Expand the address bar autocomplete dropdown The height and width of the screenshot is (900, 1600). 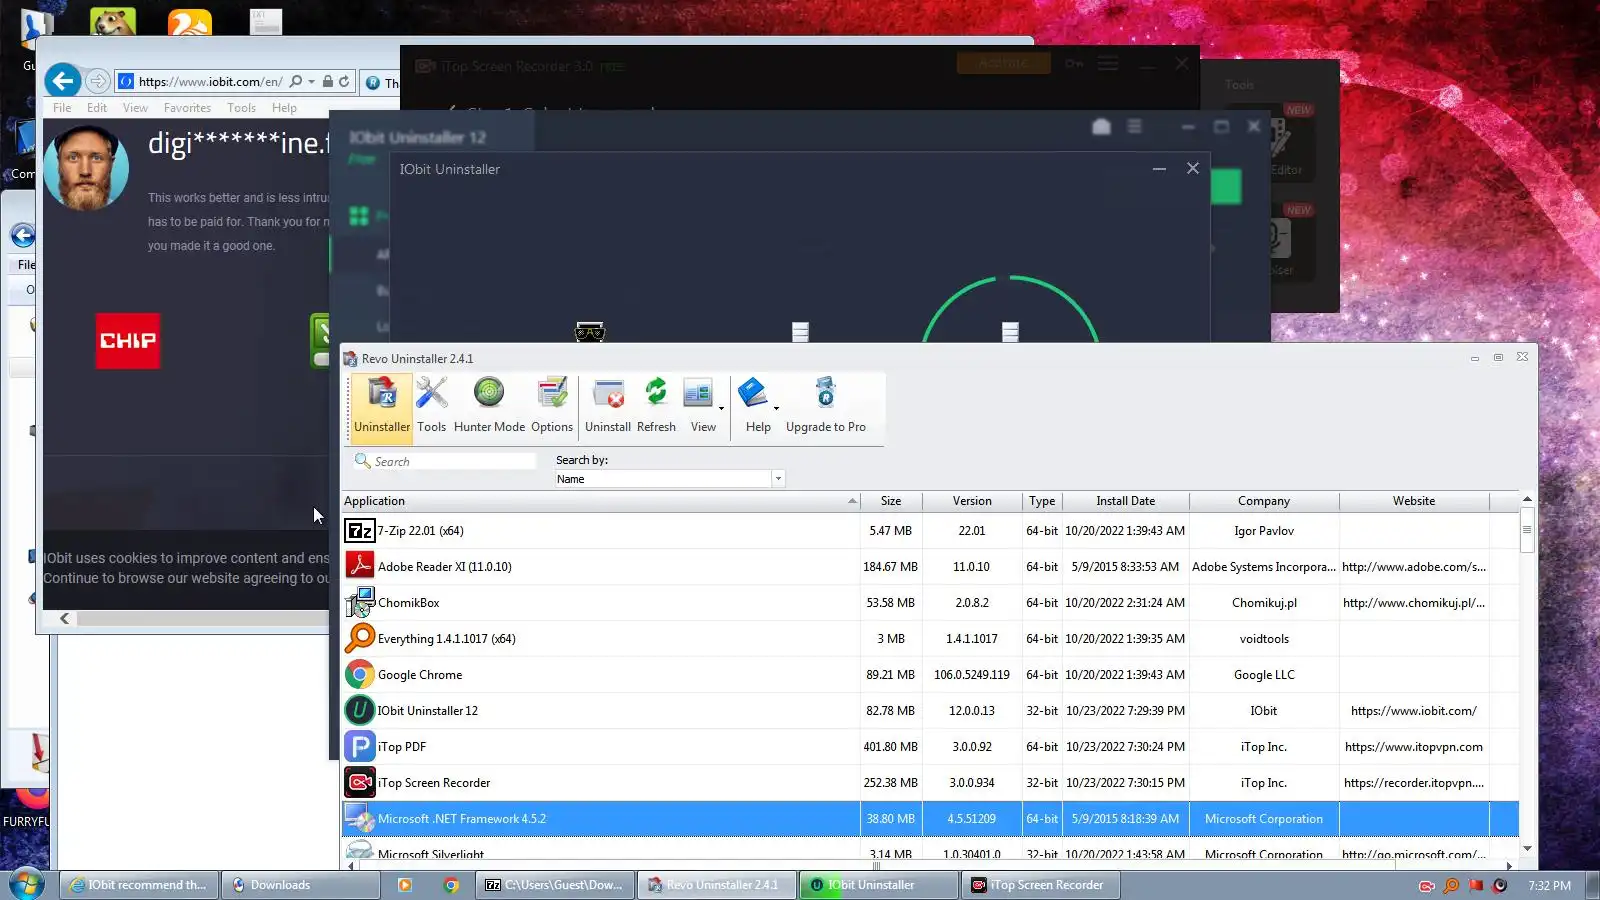pyautogui.click(x=312, y=82)
